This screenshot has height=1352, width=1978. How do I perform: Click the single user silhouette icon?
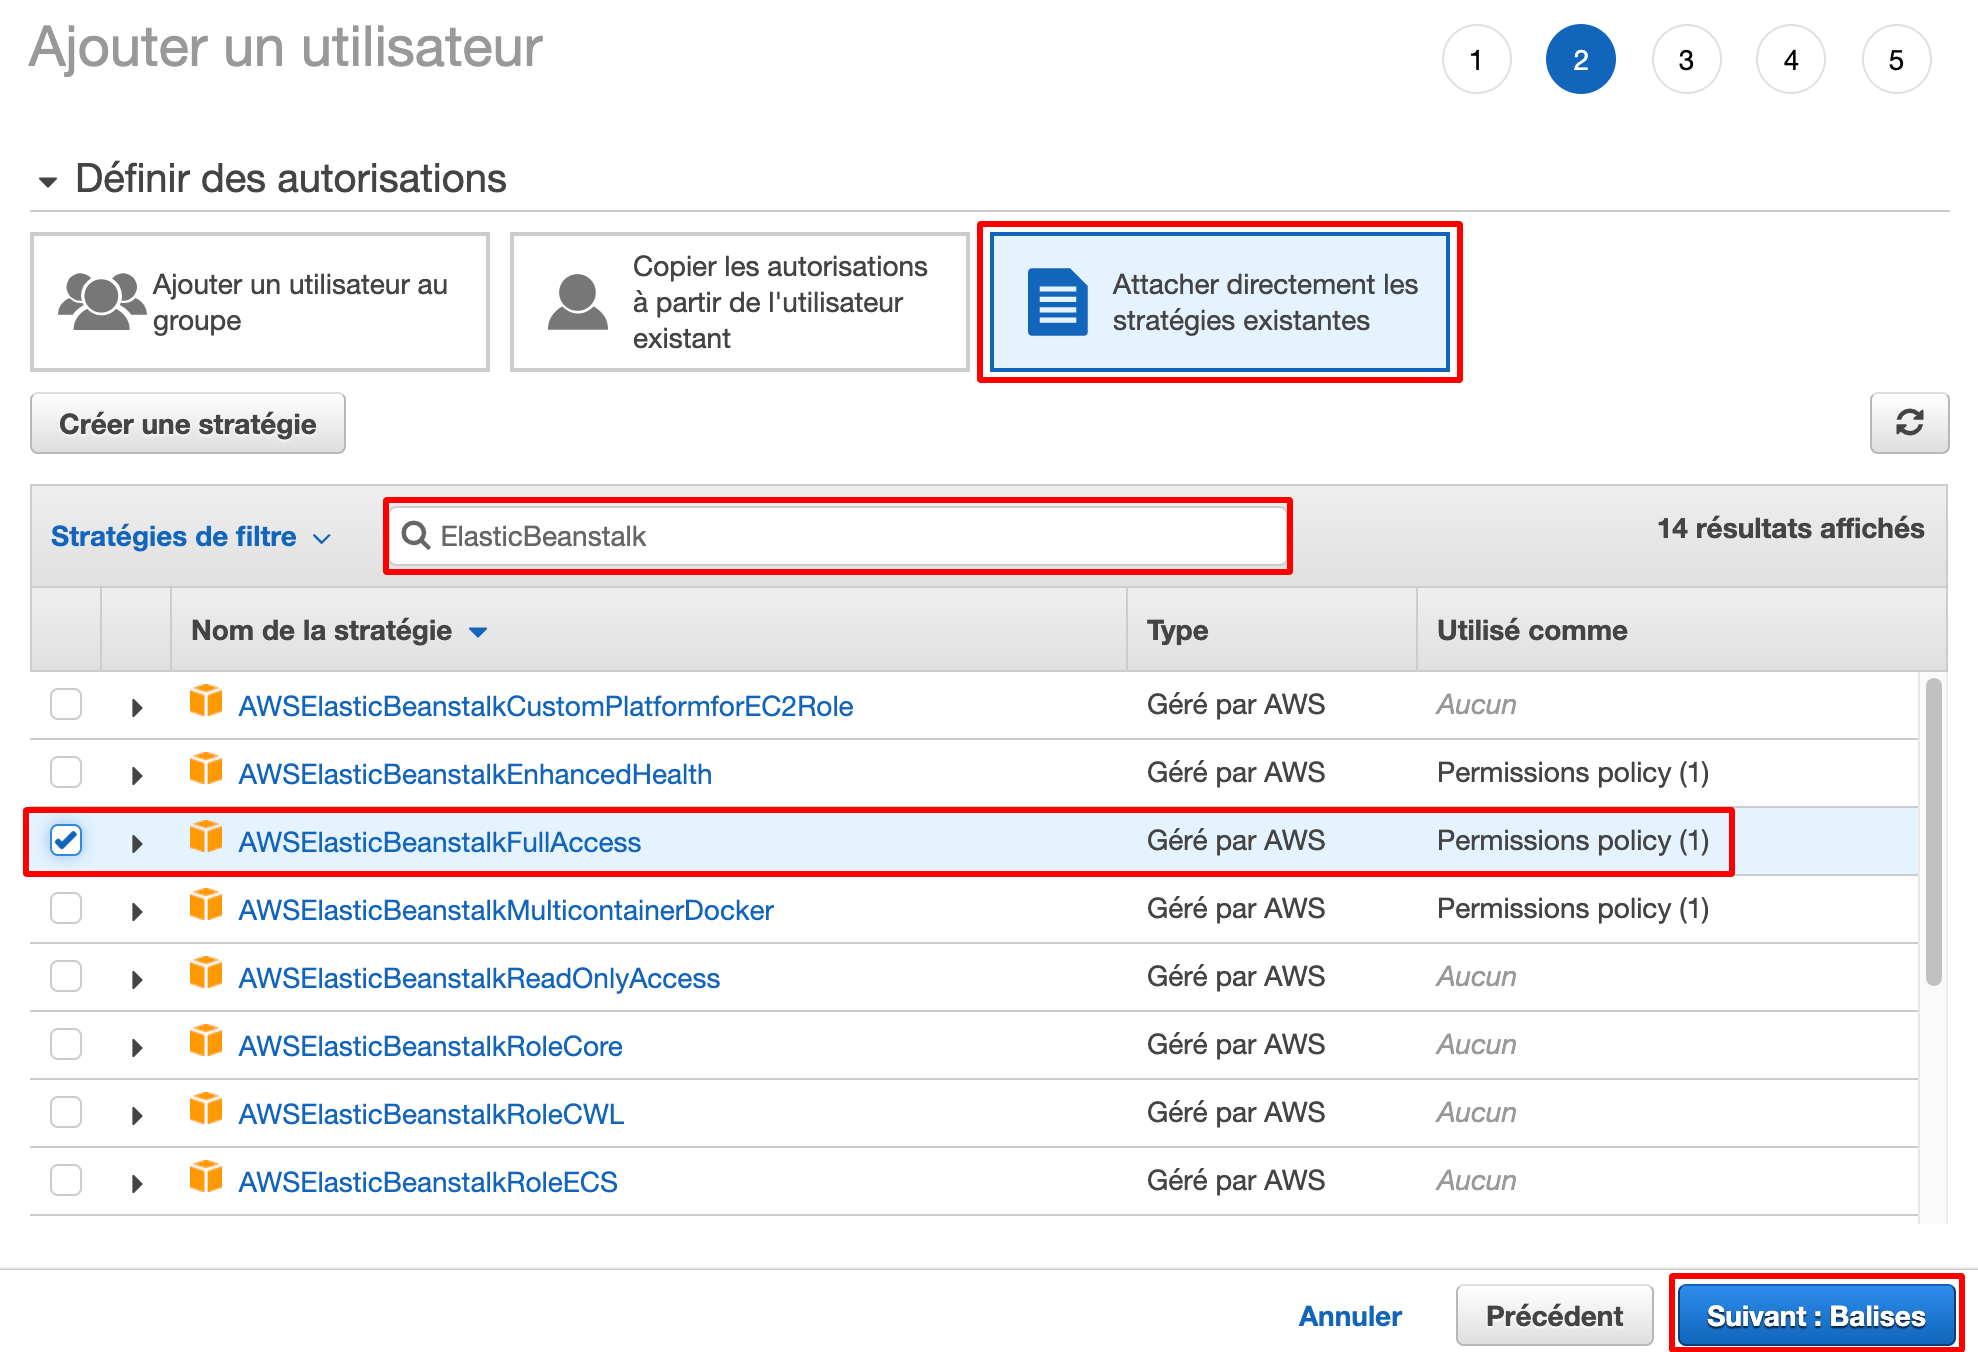click(577, 302)
